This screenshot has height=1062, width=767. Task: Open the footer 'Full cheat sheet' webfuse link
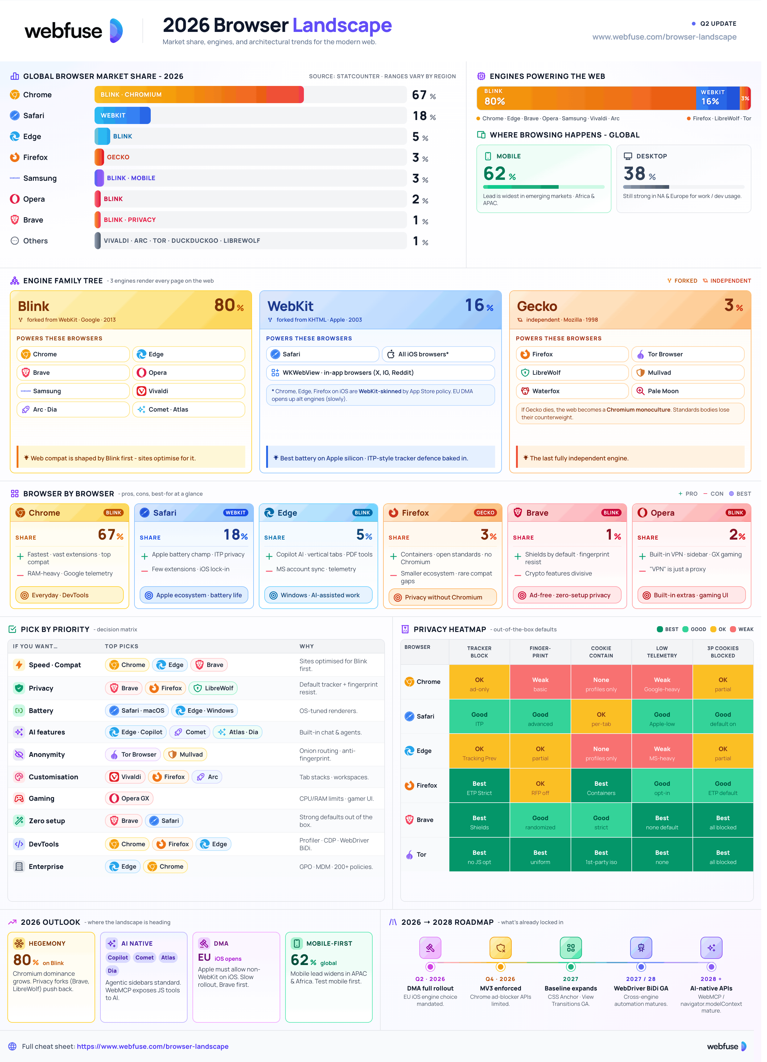(152, 1046)
